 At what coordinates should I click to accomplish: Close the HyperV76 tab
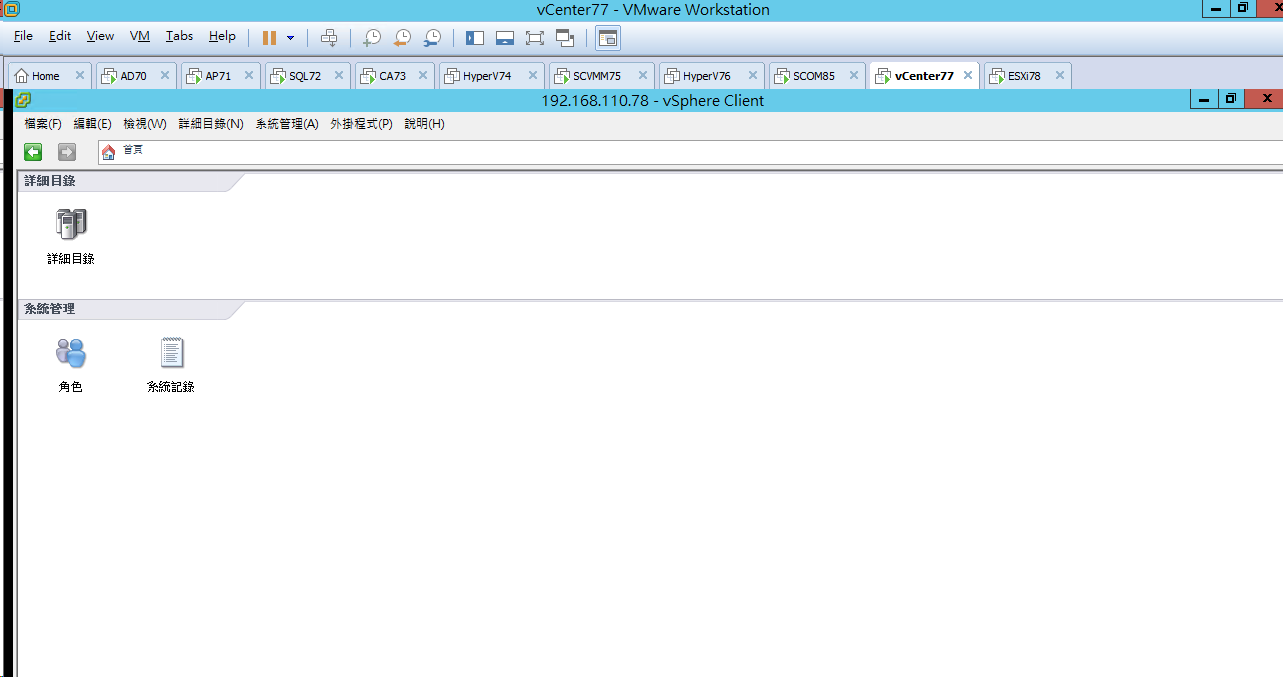pyautogui.click(x=753, y=75)
